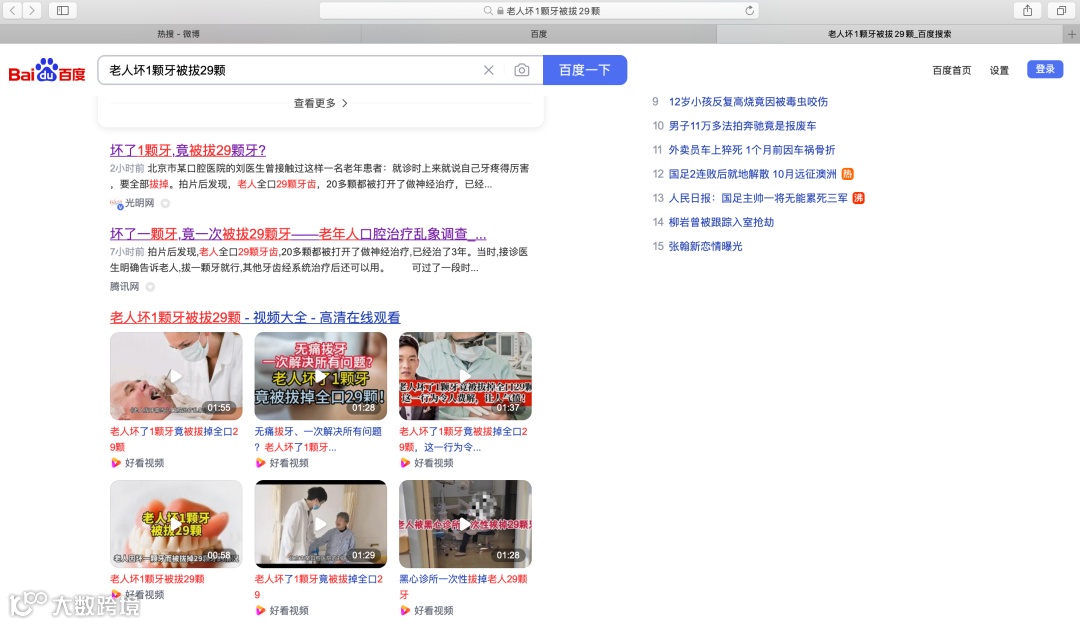Select the 老人坏1颗牙被拔29颗_百度搜索 tab
The image size is (1080, 625).
pyautogui.click(x=889, y=34)
